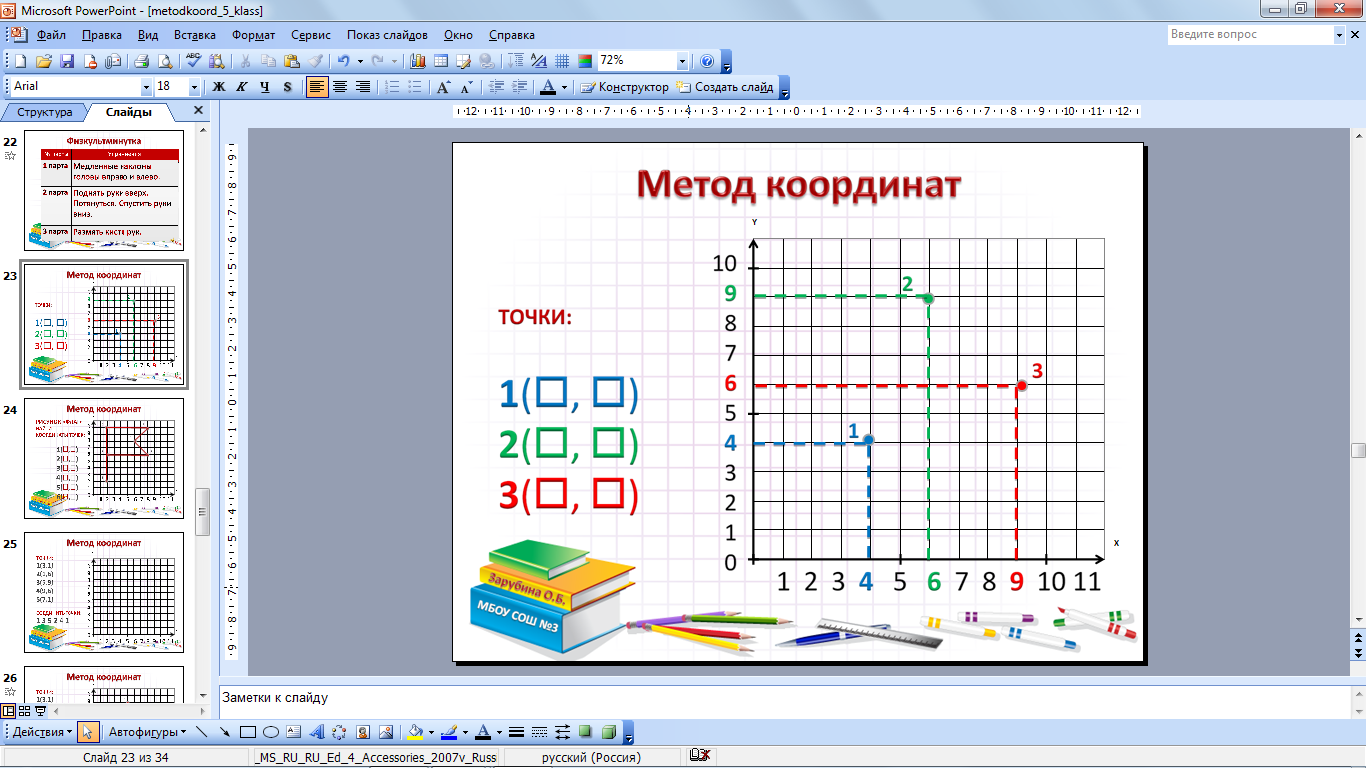The height and width of the screenshot is (768, 1366).
Task: Expand the Введите вопрос box dropdown
Action: click(x=1340, y=35)
